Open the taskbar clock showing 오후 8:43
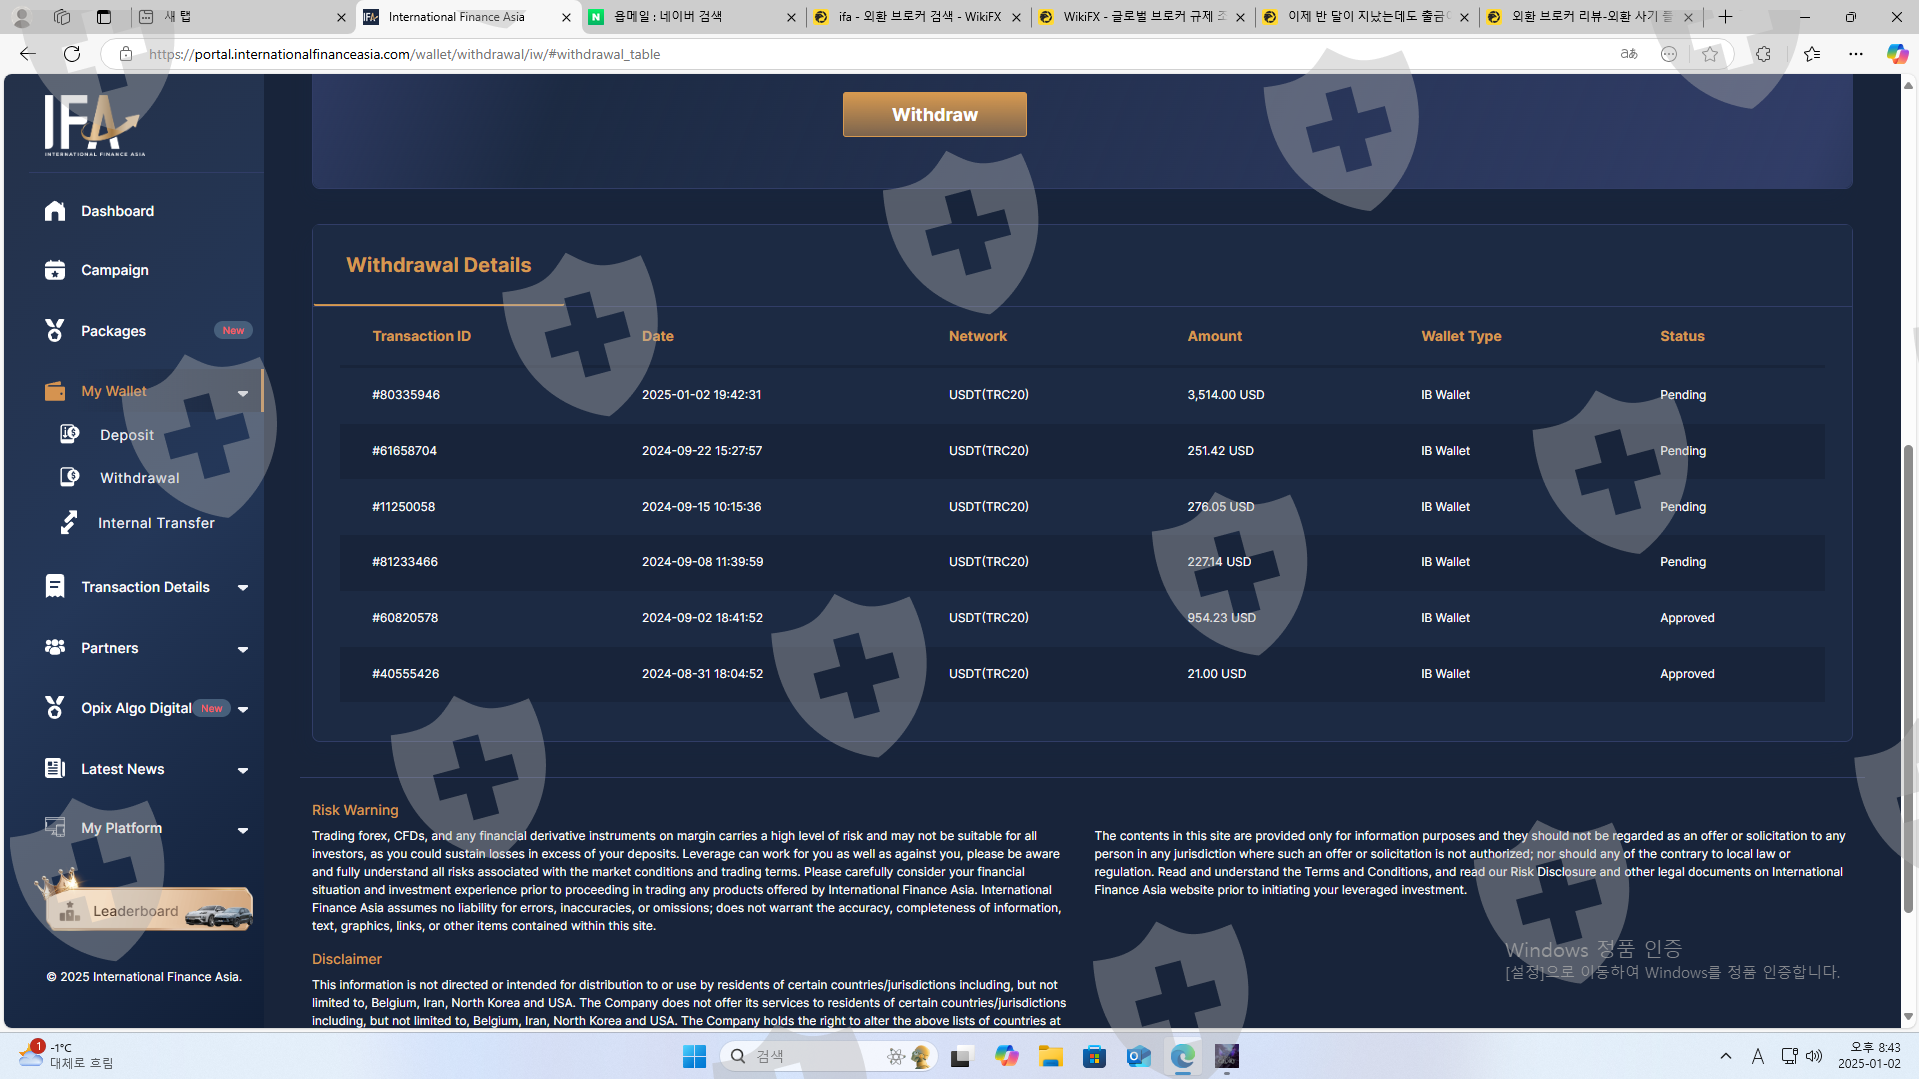This screenshot has height=1079, width=1919. point(1869,1055)
